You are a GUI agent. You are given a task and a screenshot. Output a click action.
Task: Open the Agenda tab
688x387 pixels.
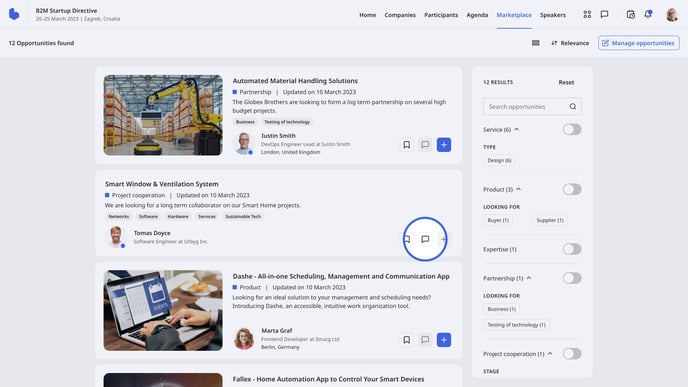pos(477,15)
